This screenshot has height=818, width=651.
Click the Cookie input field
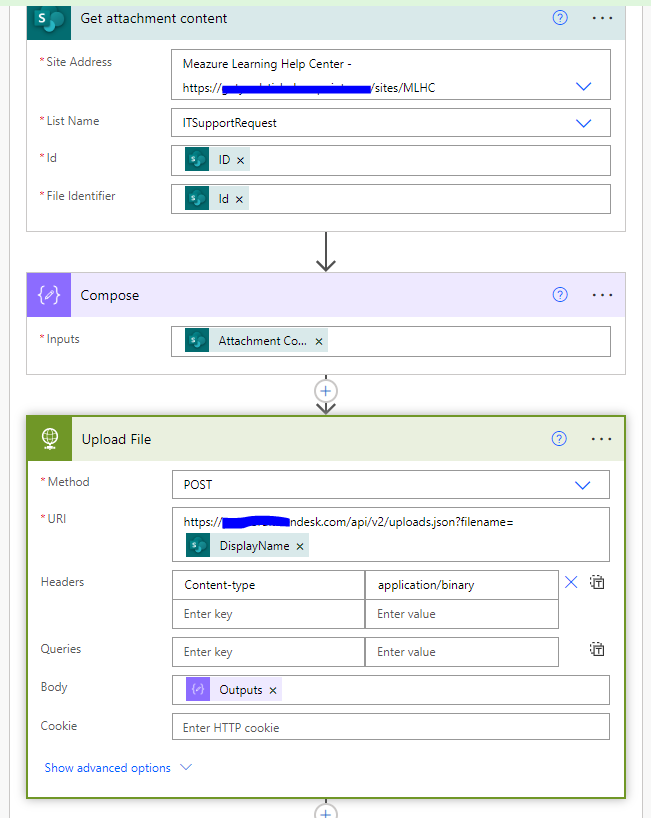(390, 727)
